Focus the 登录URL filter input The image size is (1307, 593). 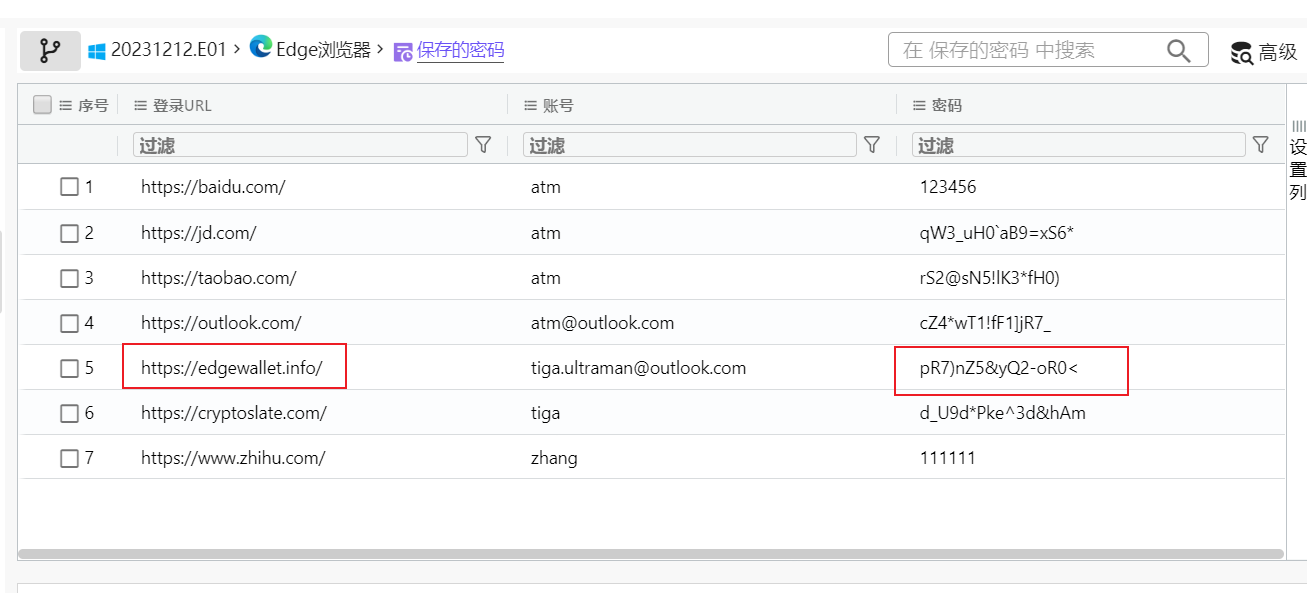click(300, 145)
